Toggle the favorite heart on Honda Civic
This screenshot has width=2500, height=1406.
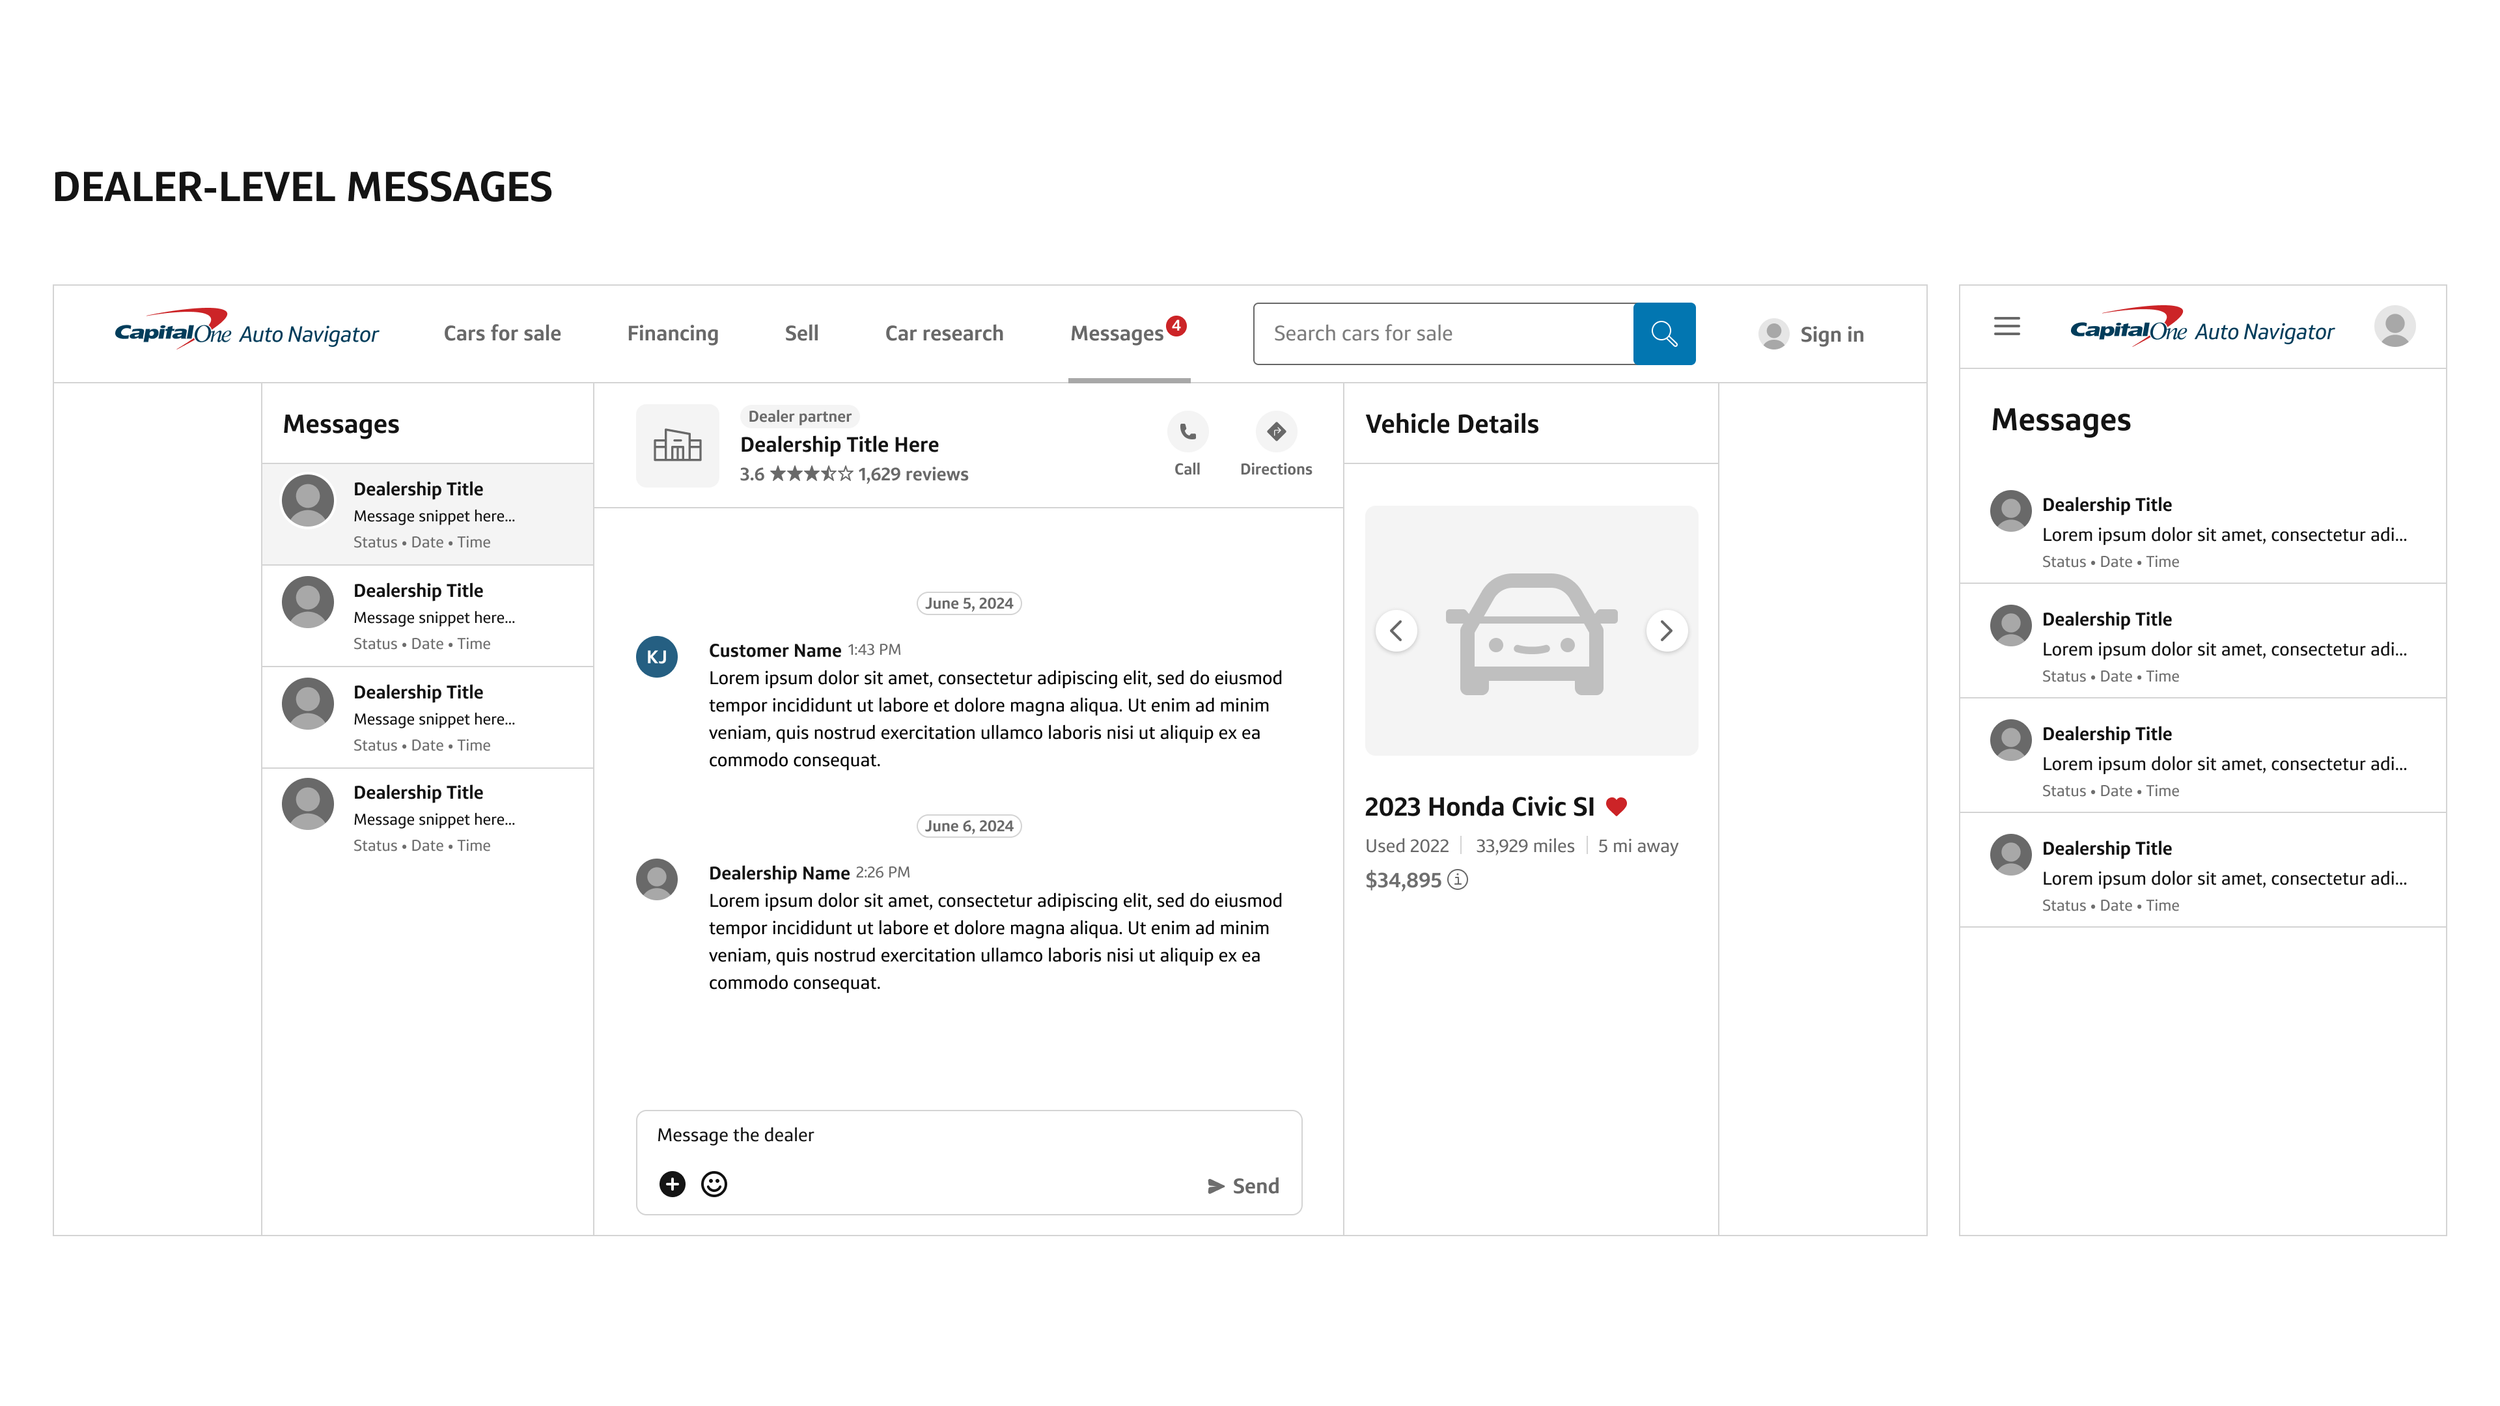pos(1616,806)
